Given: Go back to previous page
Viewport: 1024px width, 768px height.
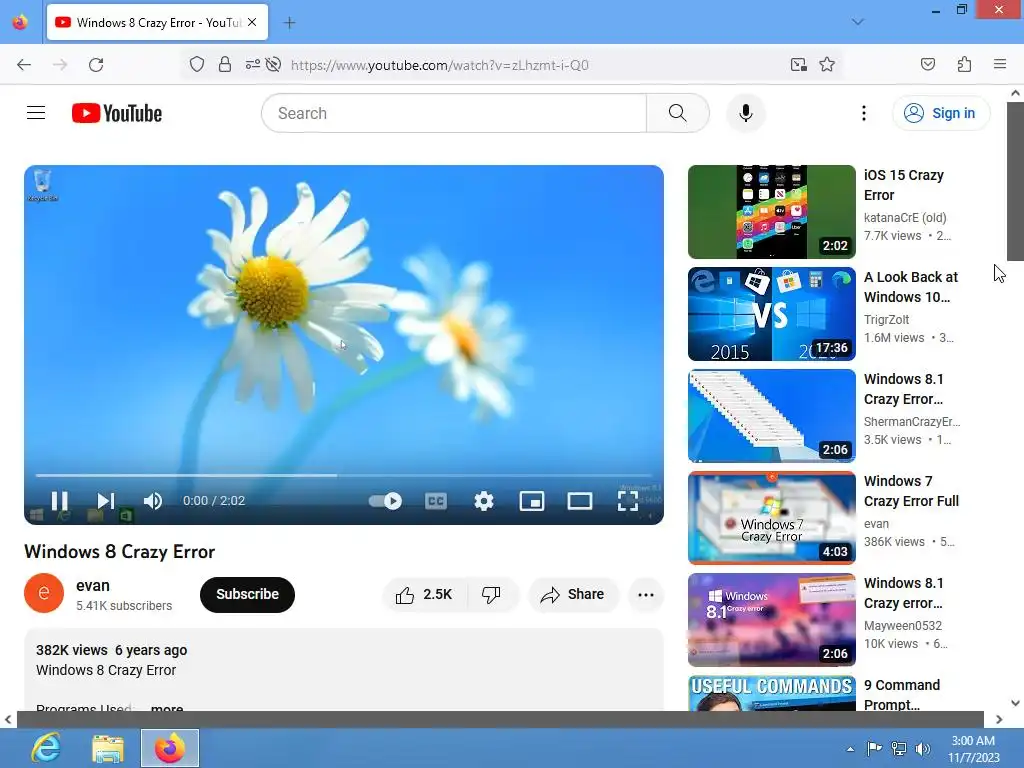Looking at the screenshot, I should click(x=24, y=65).
